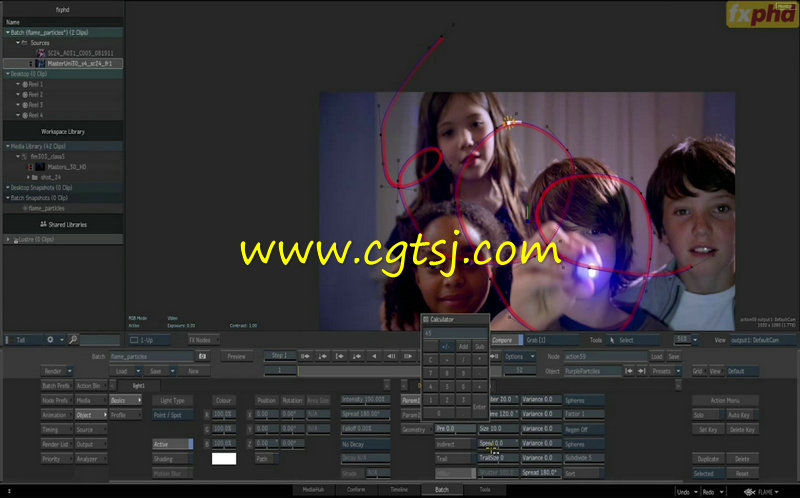Open the No Decay dropdown
Image resolution: width=800 pixels, height=498 pixels.
pyautogui.click(x=366, y=444)
